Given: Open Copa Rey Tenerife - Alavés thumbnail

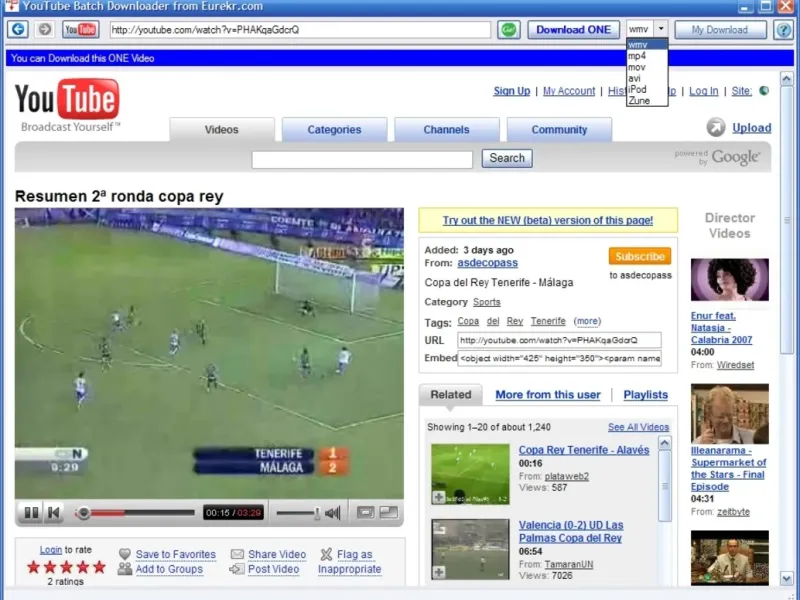Looking at the screenshot, I should (470, 474).
